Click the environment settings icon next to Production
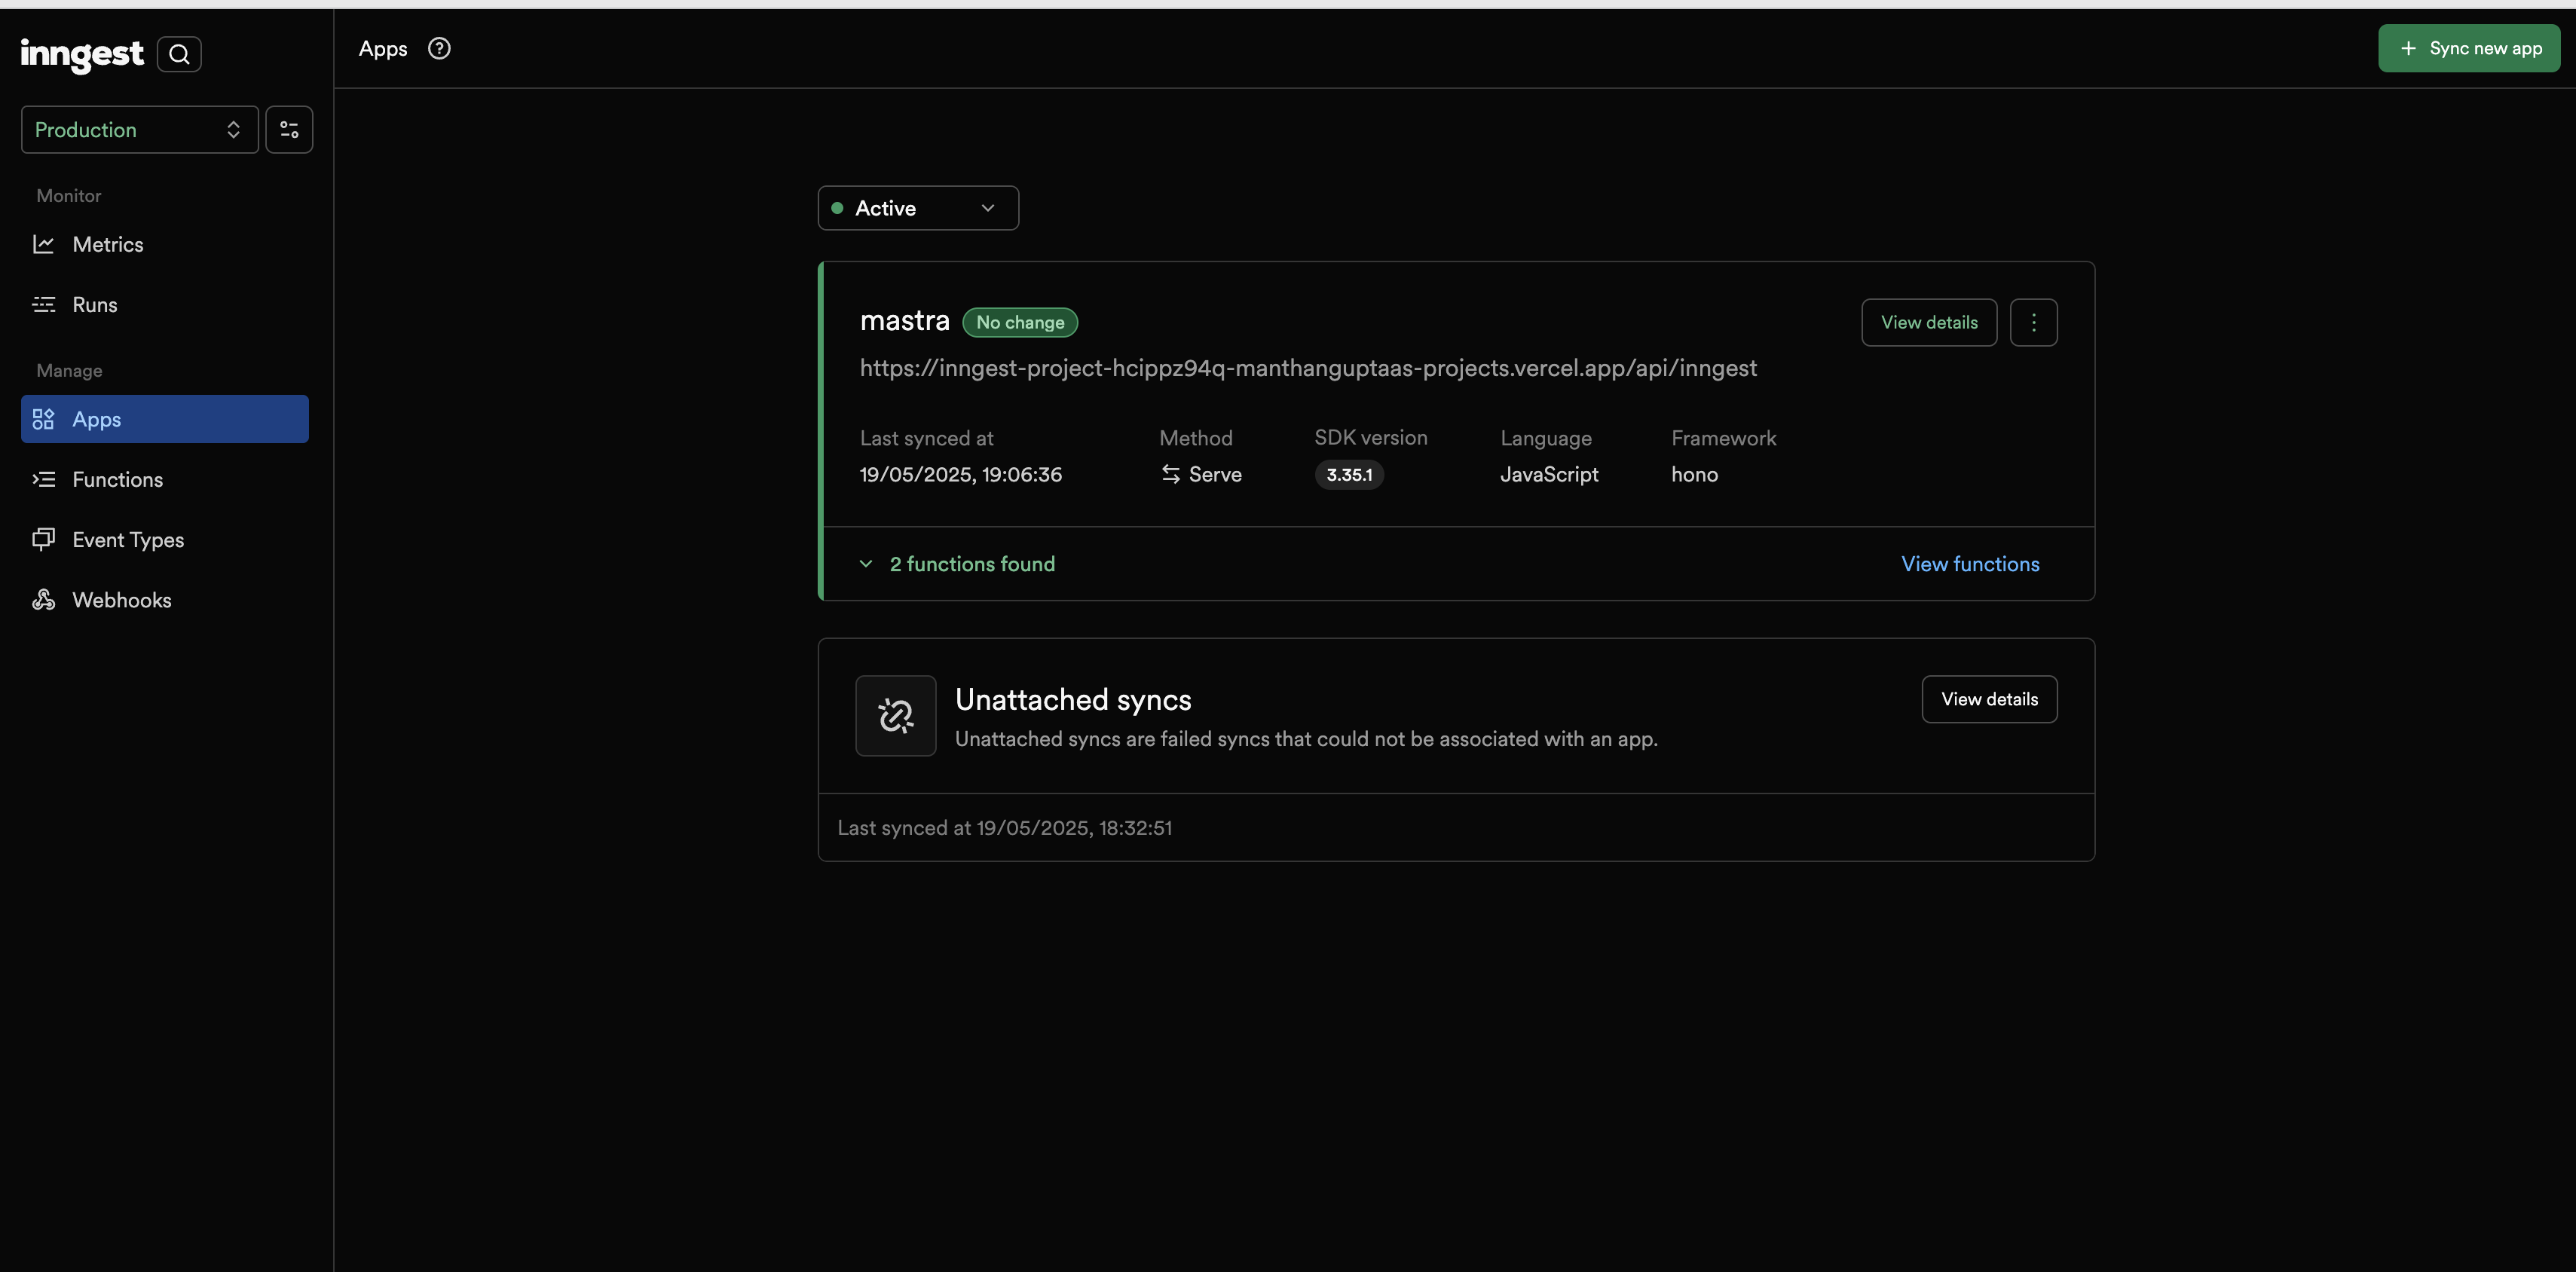The height and width of the screenshot is (1272, 2576). 289,129
